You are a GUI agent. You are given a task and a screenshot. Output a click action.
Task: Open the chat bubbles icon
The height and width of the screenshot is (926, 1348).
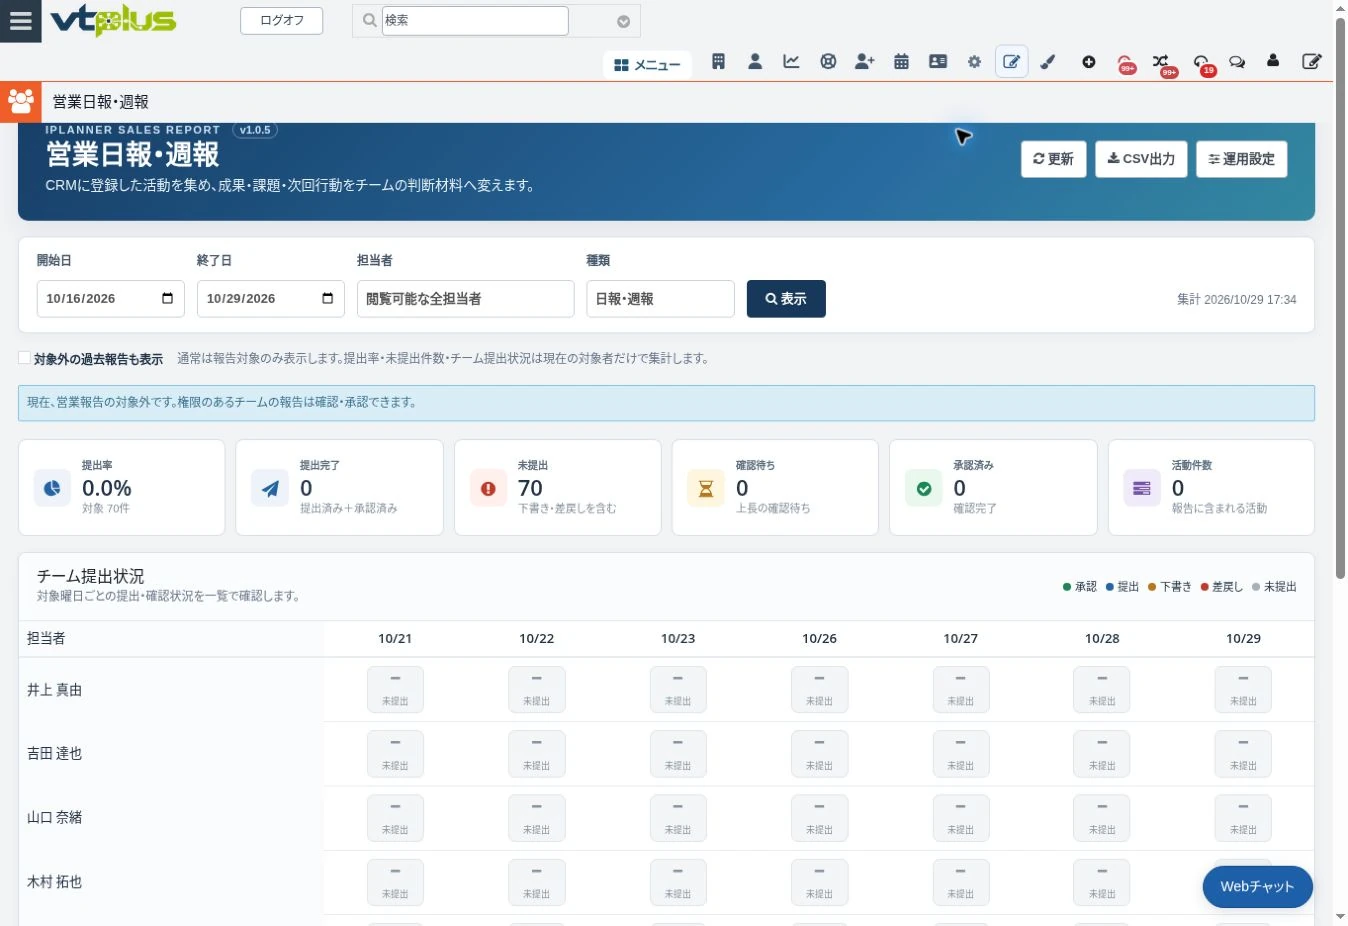point(1237,62)
